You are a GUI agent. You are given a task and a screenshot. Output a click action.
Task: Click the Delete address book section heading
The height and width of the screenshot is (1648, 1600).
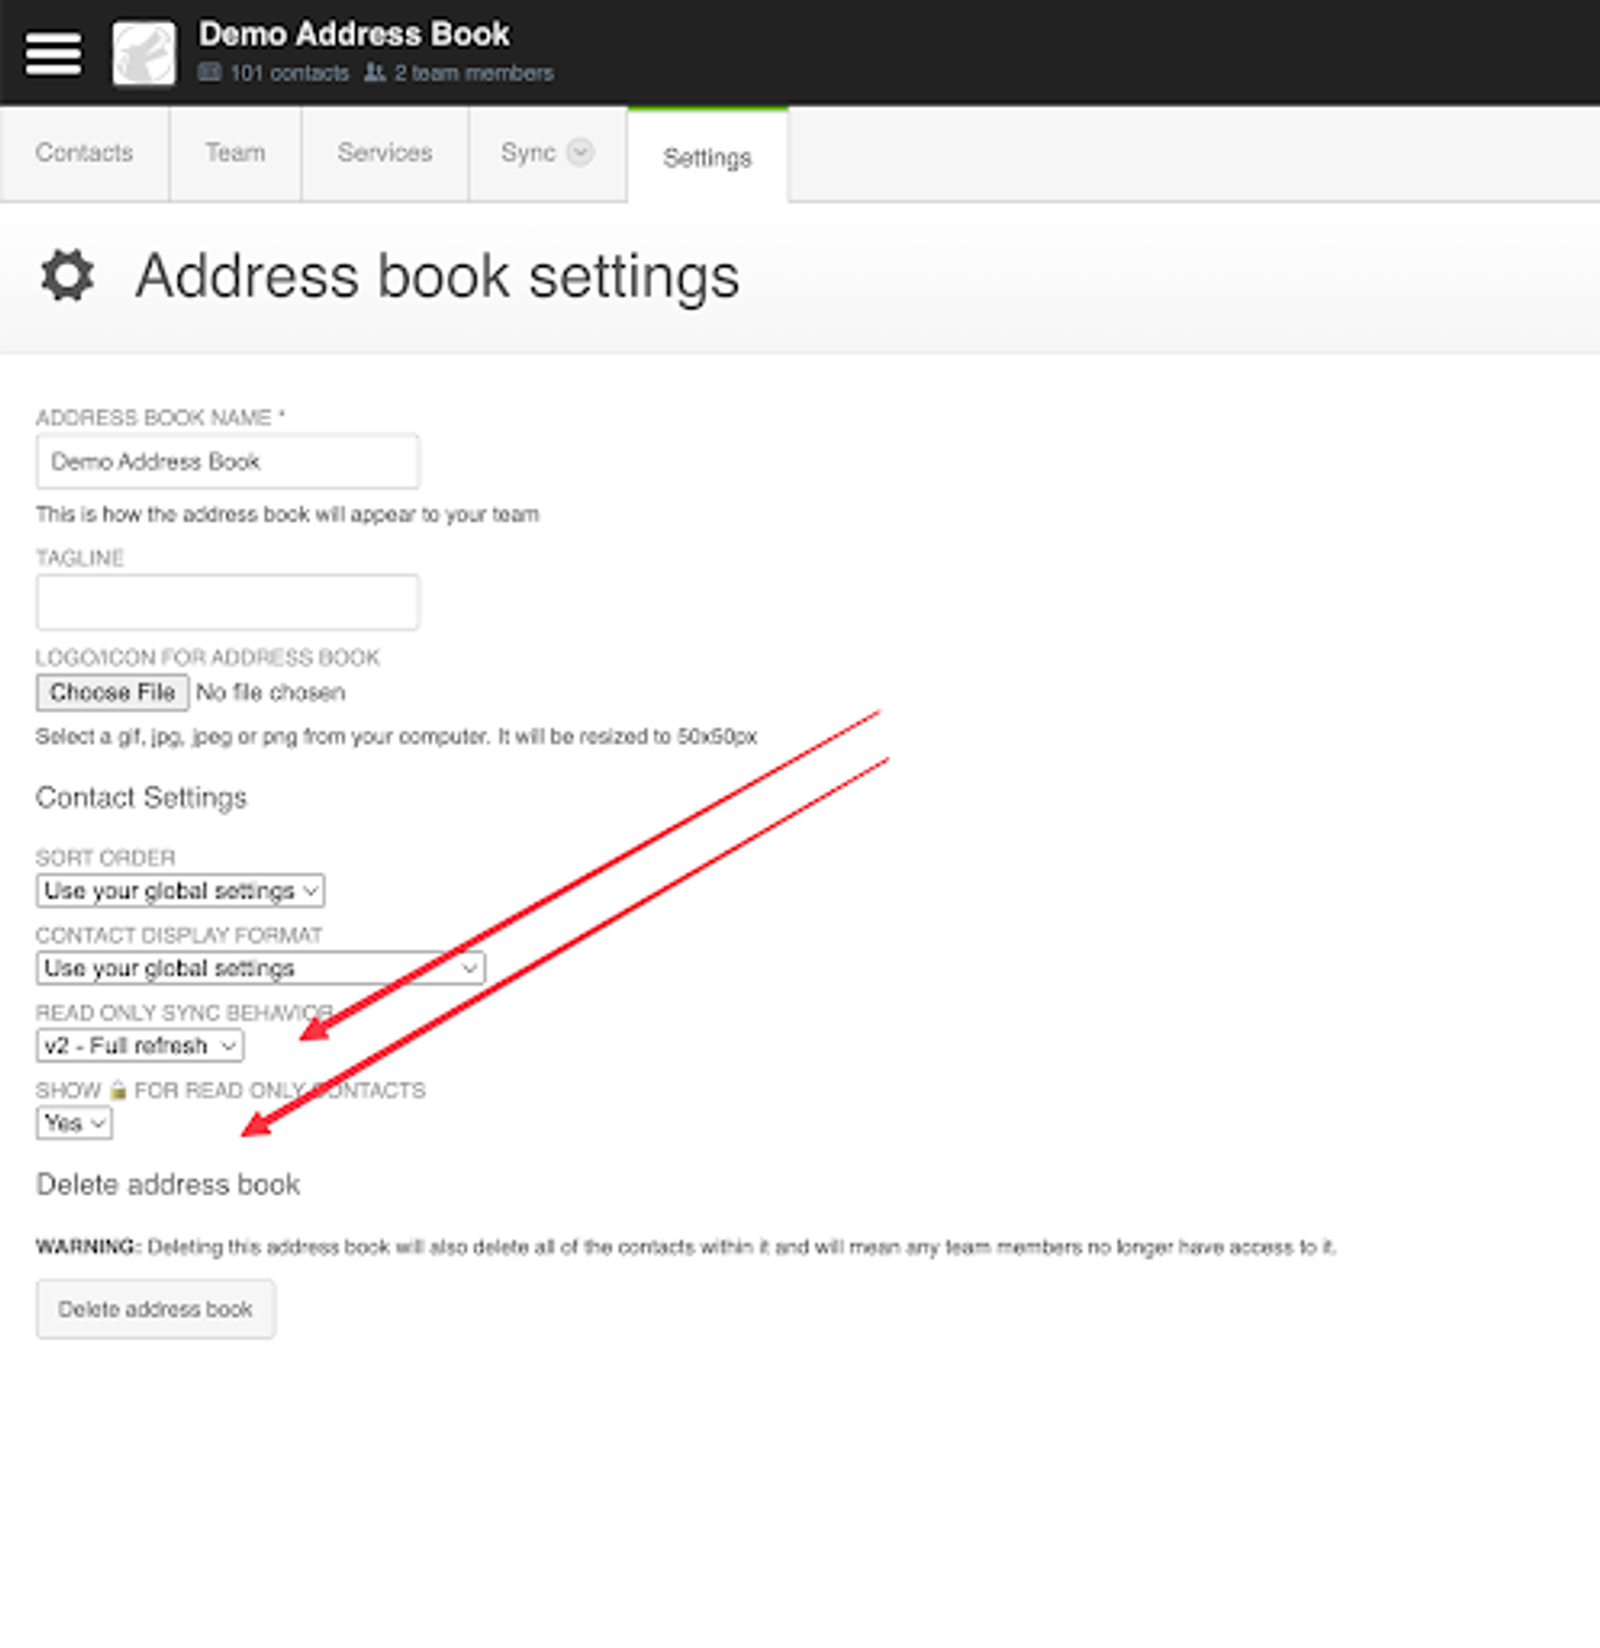tap(168, 1184)
